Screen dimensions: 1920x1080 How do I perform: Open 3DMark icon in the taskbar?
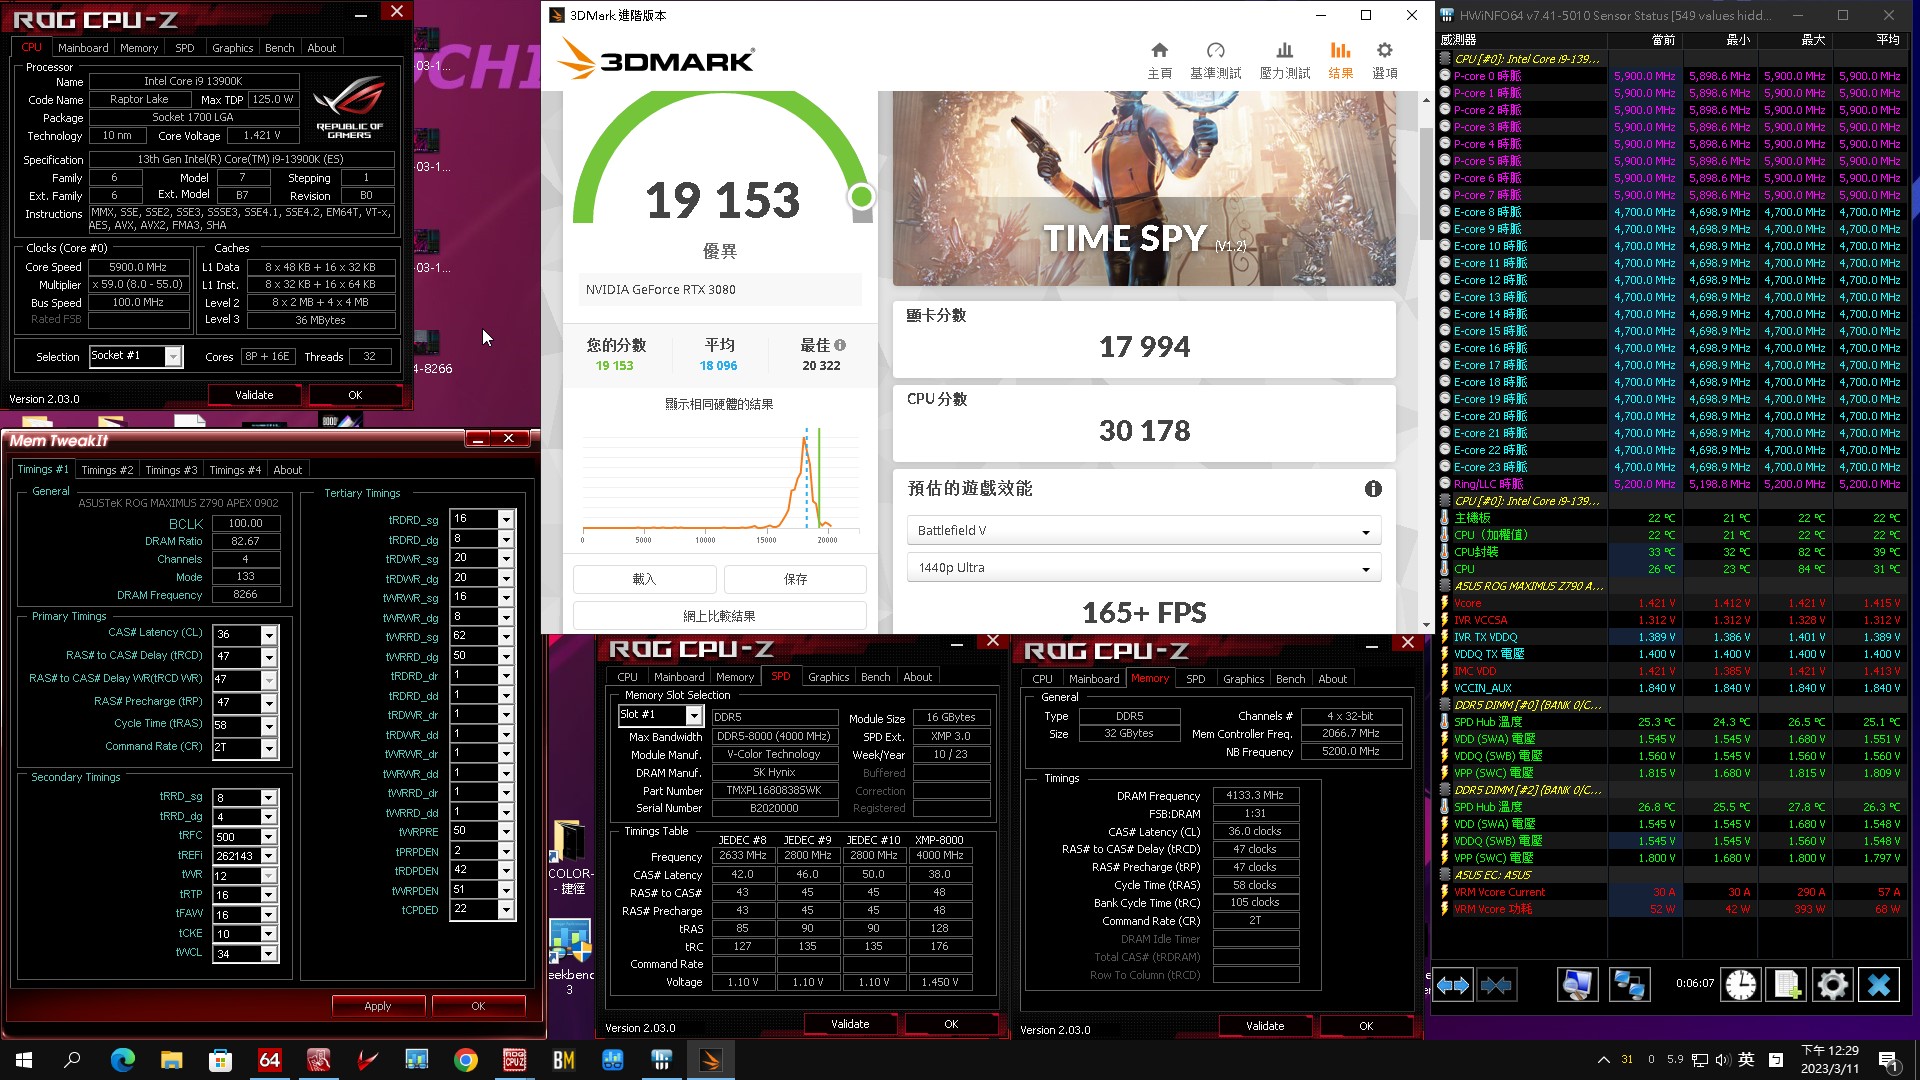tap(710, 1060)
